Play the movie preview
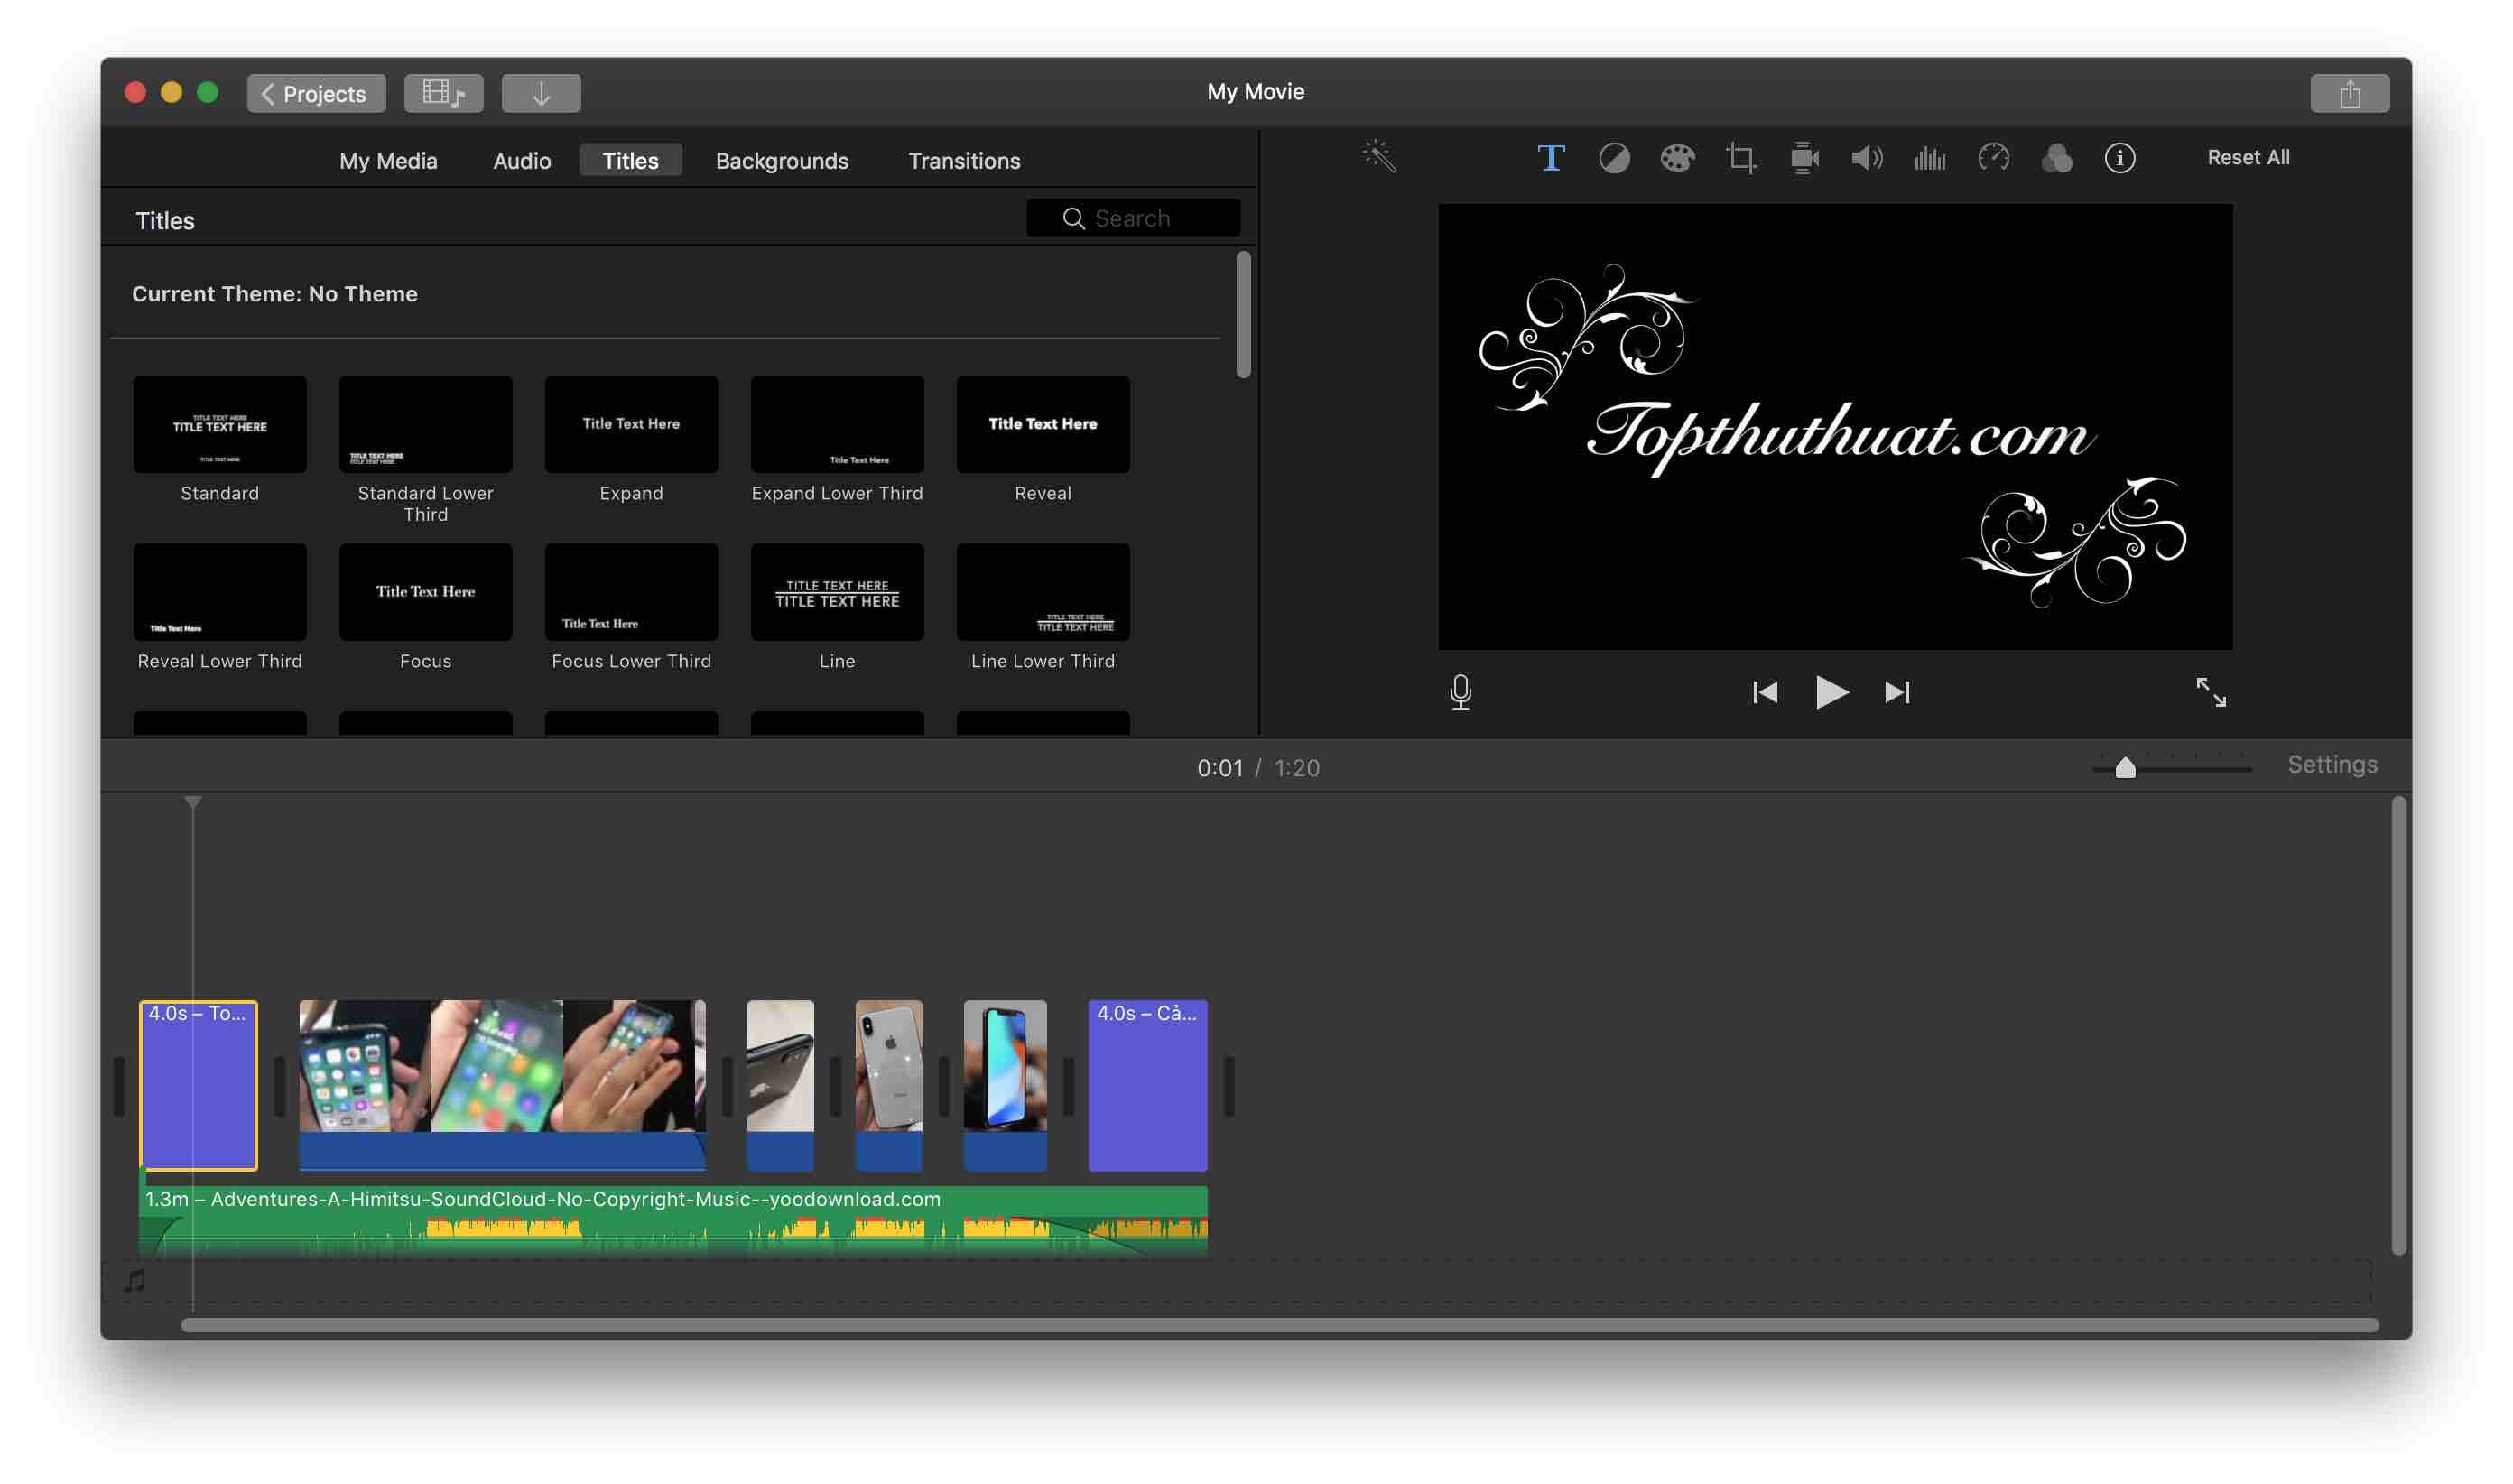2513x1484 pixels. [x=1831, y=692]
